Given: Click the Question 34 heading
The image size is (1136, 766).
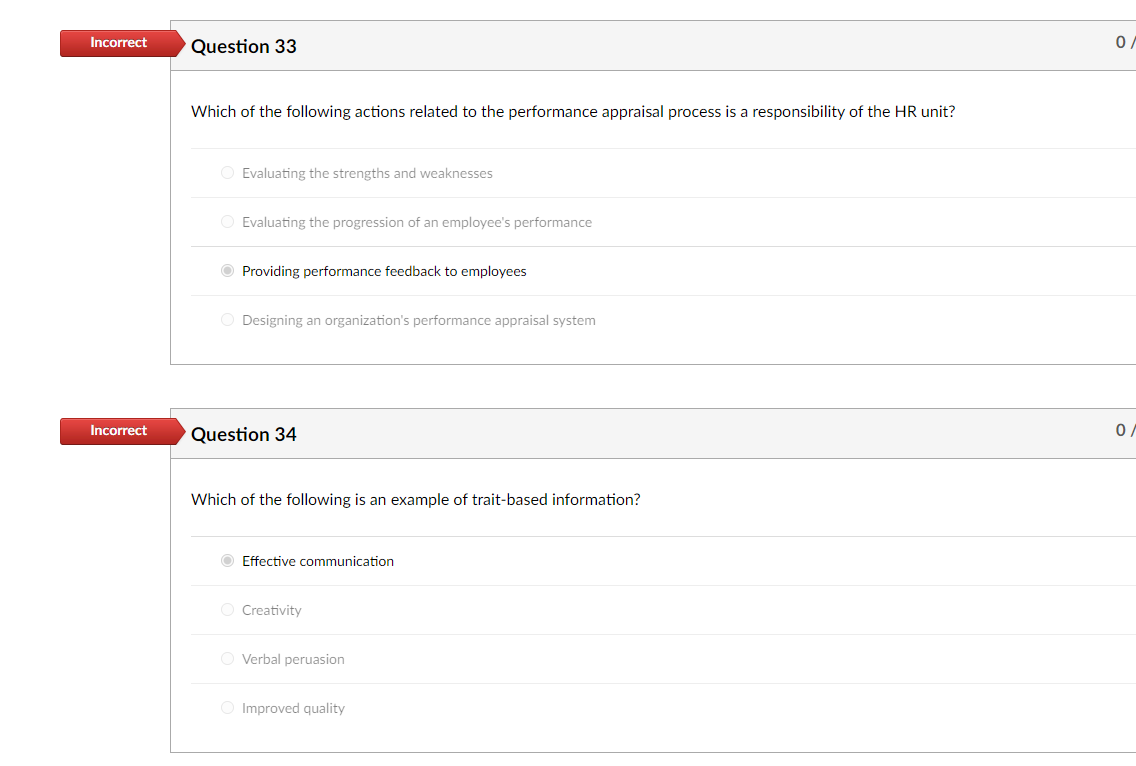Looking at the screenshot, I should click(x=243, y=434).
